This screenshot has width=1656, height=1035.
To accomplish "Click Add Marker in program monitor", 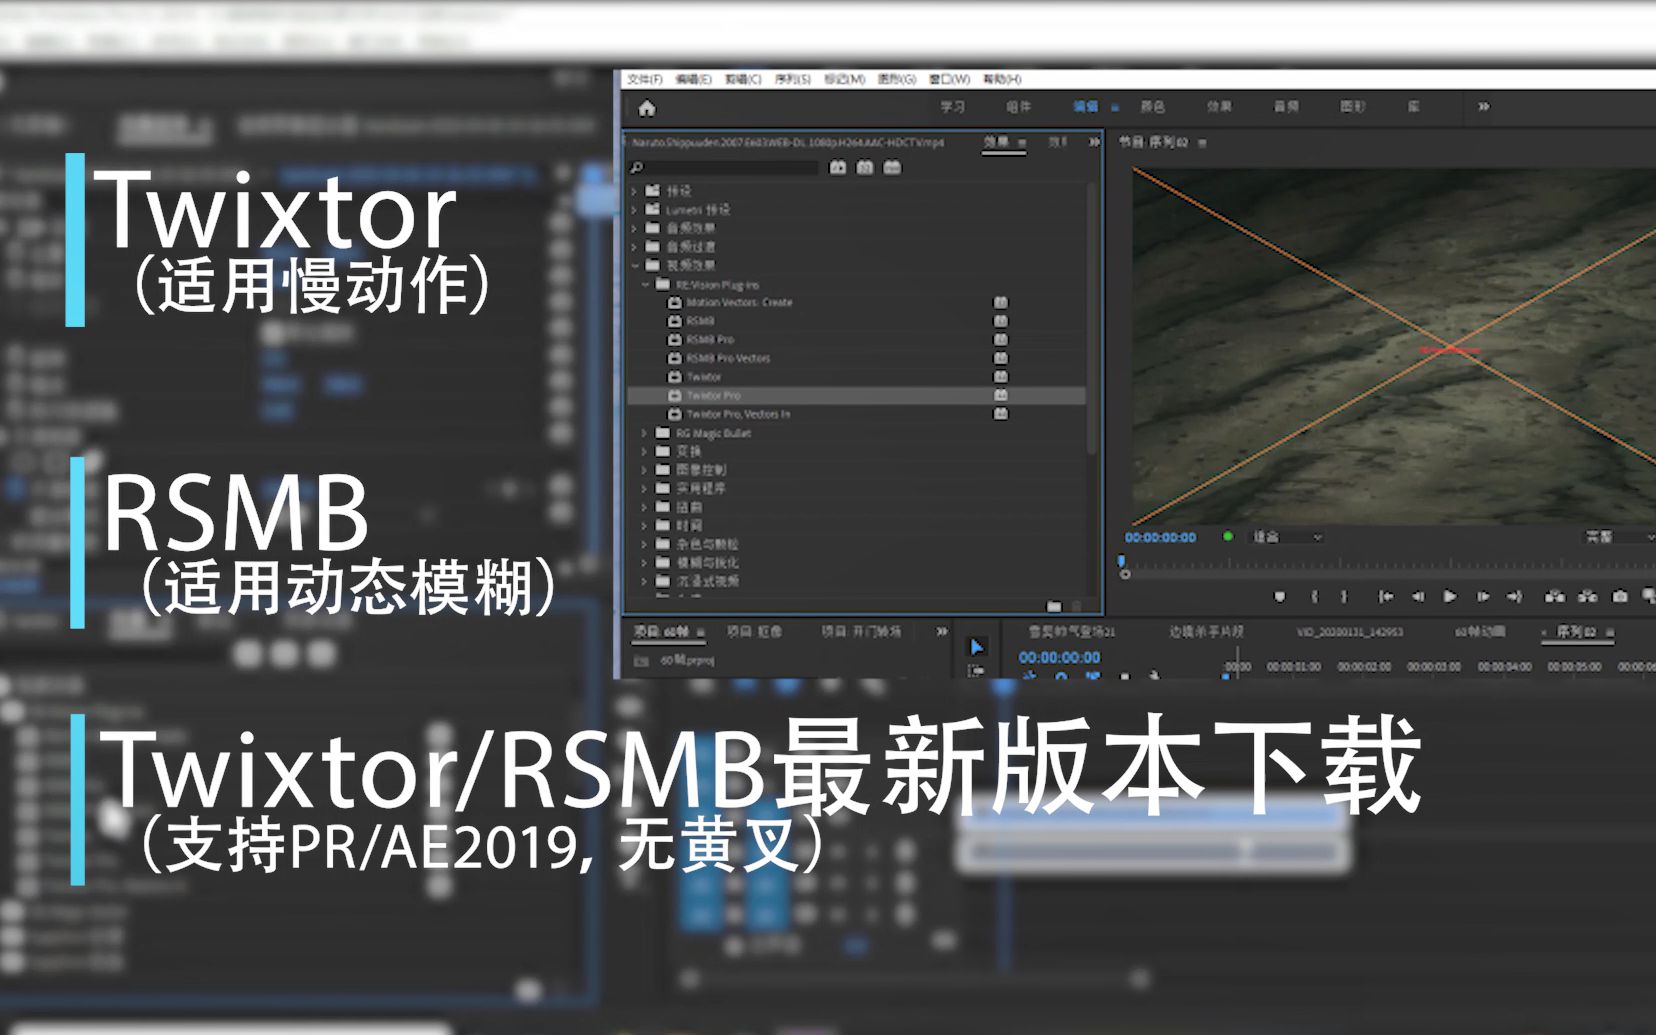I will [x=1280, y=597].
